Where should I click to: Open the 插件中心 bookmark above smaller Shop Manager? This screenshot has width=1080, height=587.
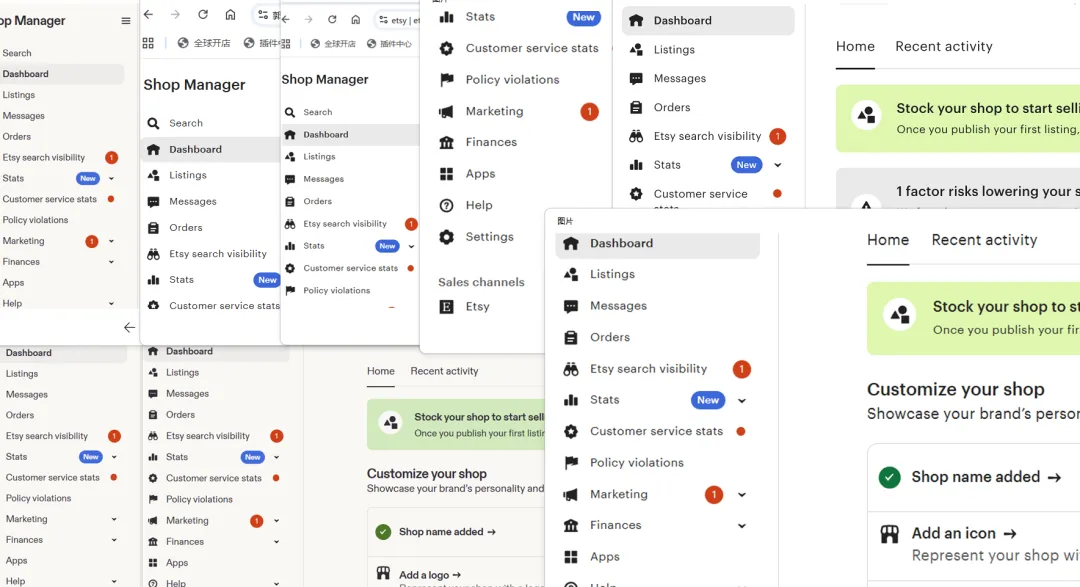[x=389, y=44]
